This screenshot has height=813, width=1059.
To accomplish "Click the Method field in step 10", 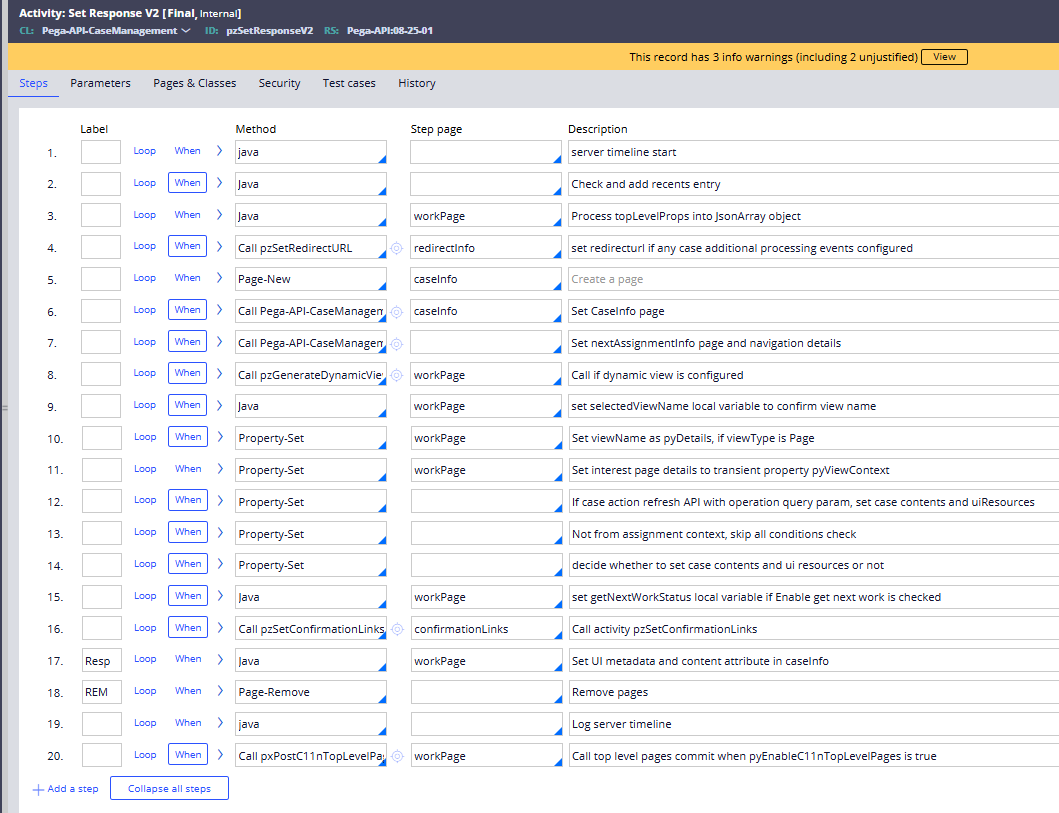I will [311, 438].
